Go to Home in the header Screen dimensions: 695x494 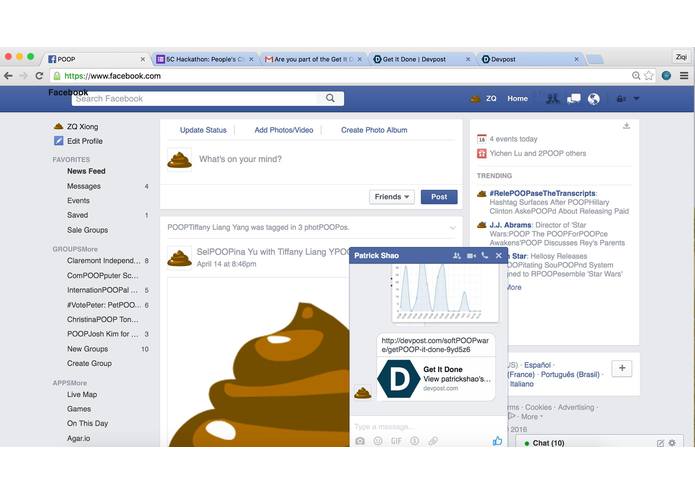click(x=517, y=98)
